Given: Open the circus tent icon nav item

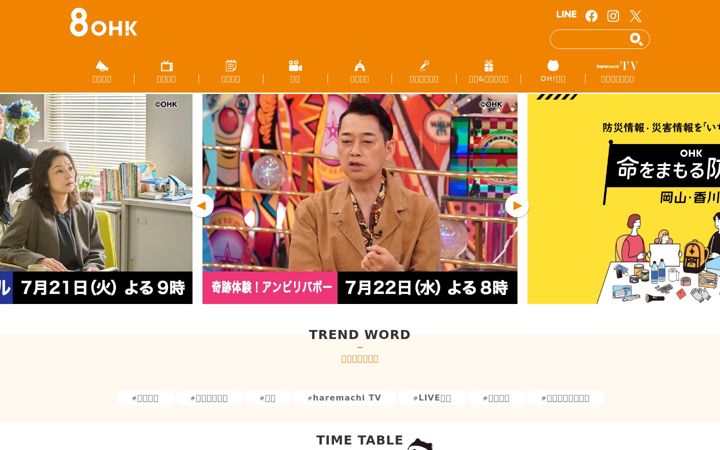Looking at the screenshot, I should coord(360,72).
